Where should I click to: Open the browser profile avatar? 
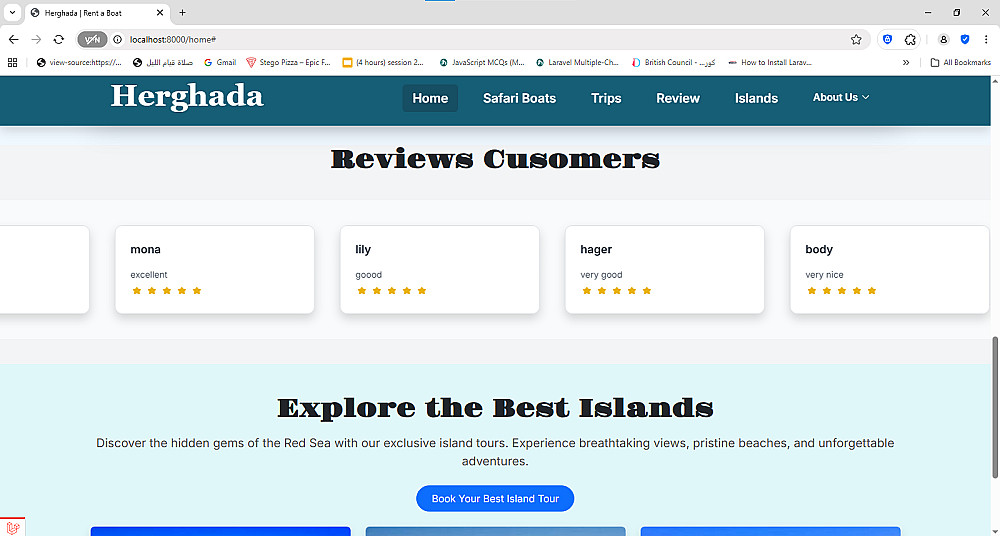click(x=943, y=40)
